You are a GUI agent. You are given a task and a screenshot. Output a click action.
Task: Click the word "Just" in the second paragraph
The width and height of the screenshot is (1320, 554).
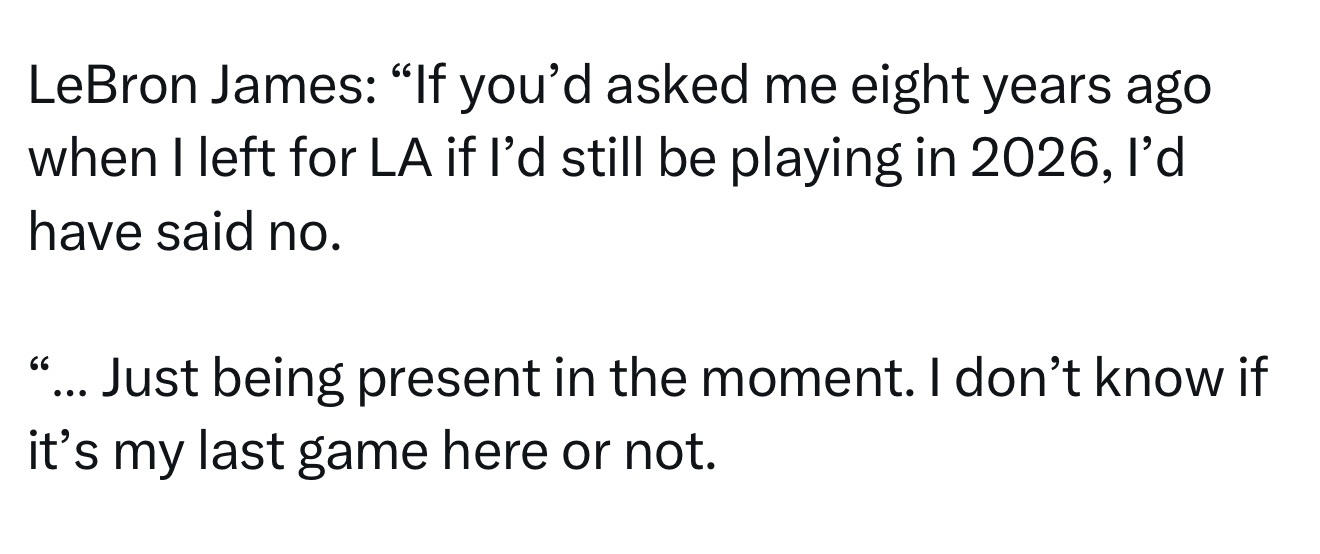143,379
